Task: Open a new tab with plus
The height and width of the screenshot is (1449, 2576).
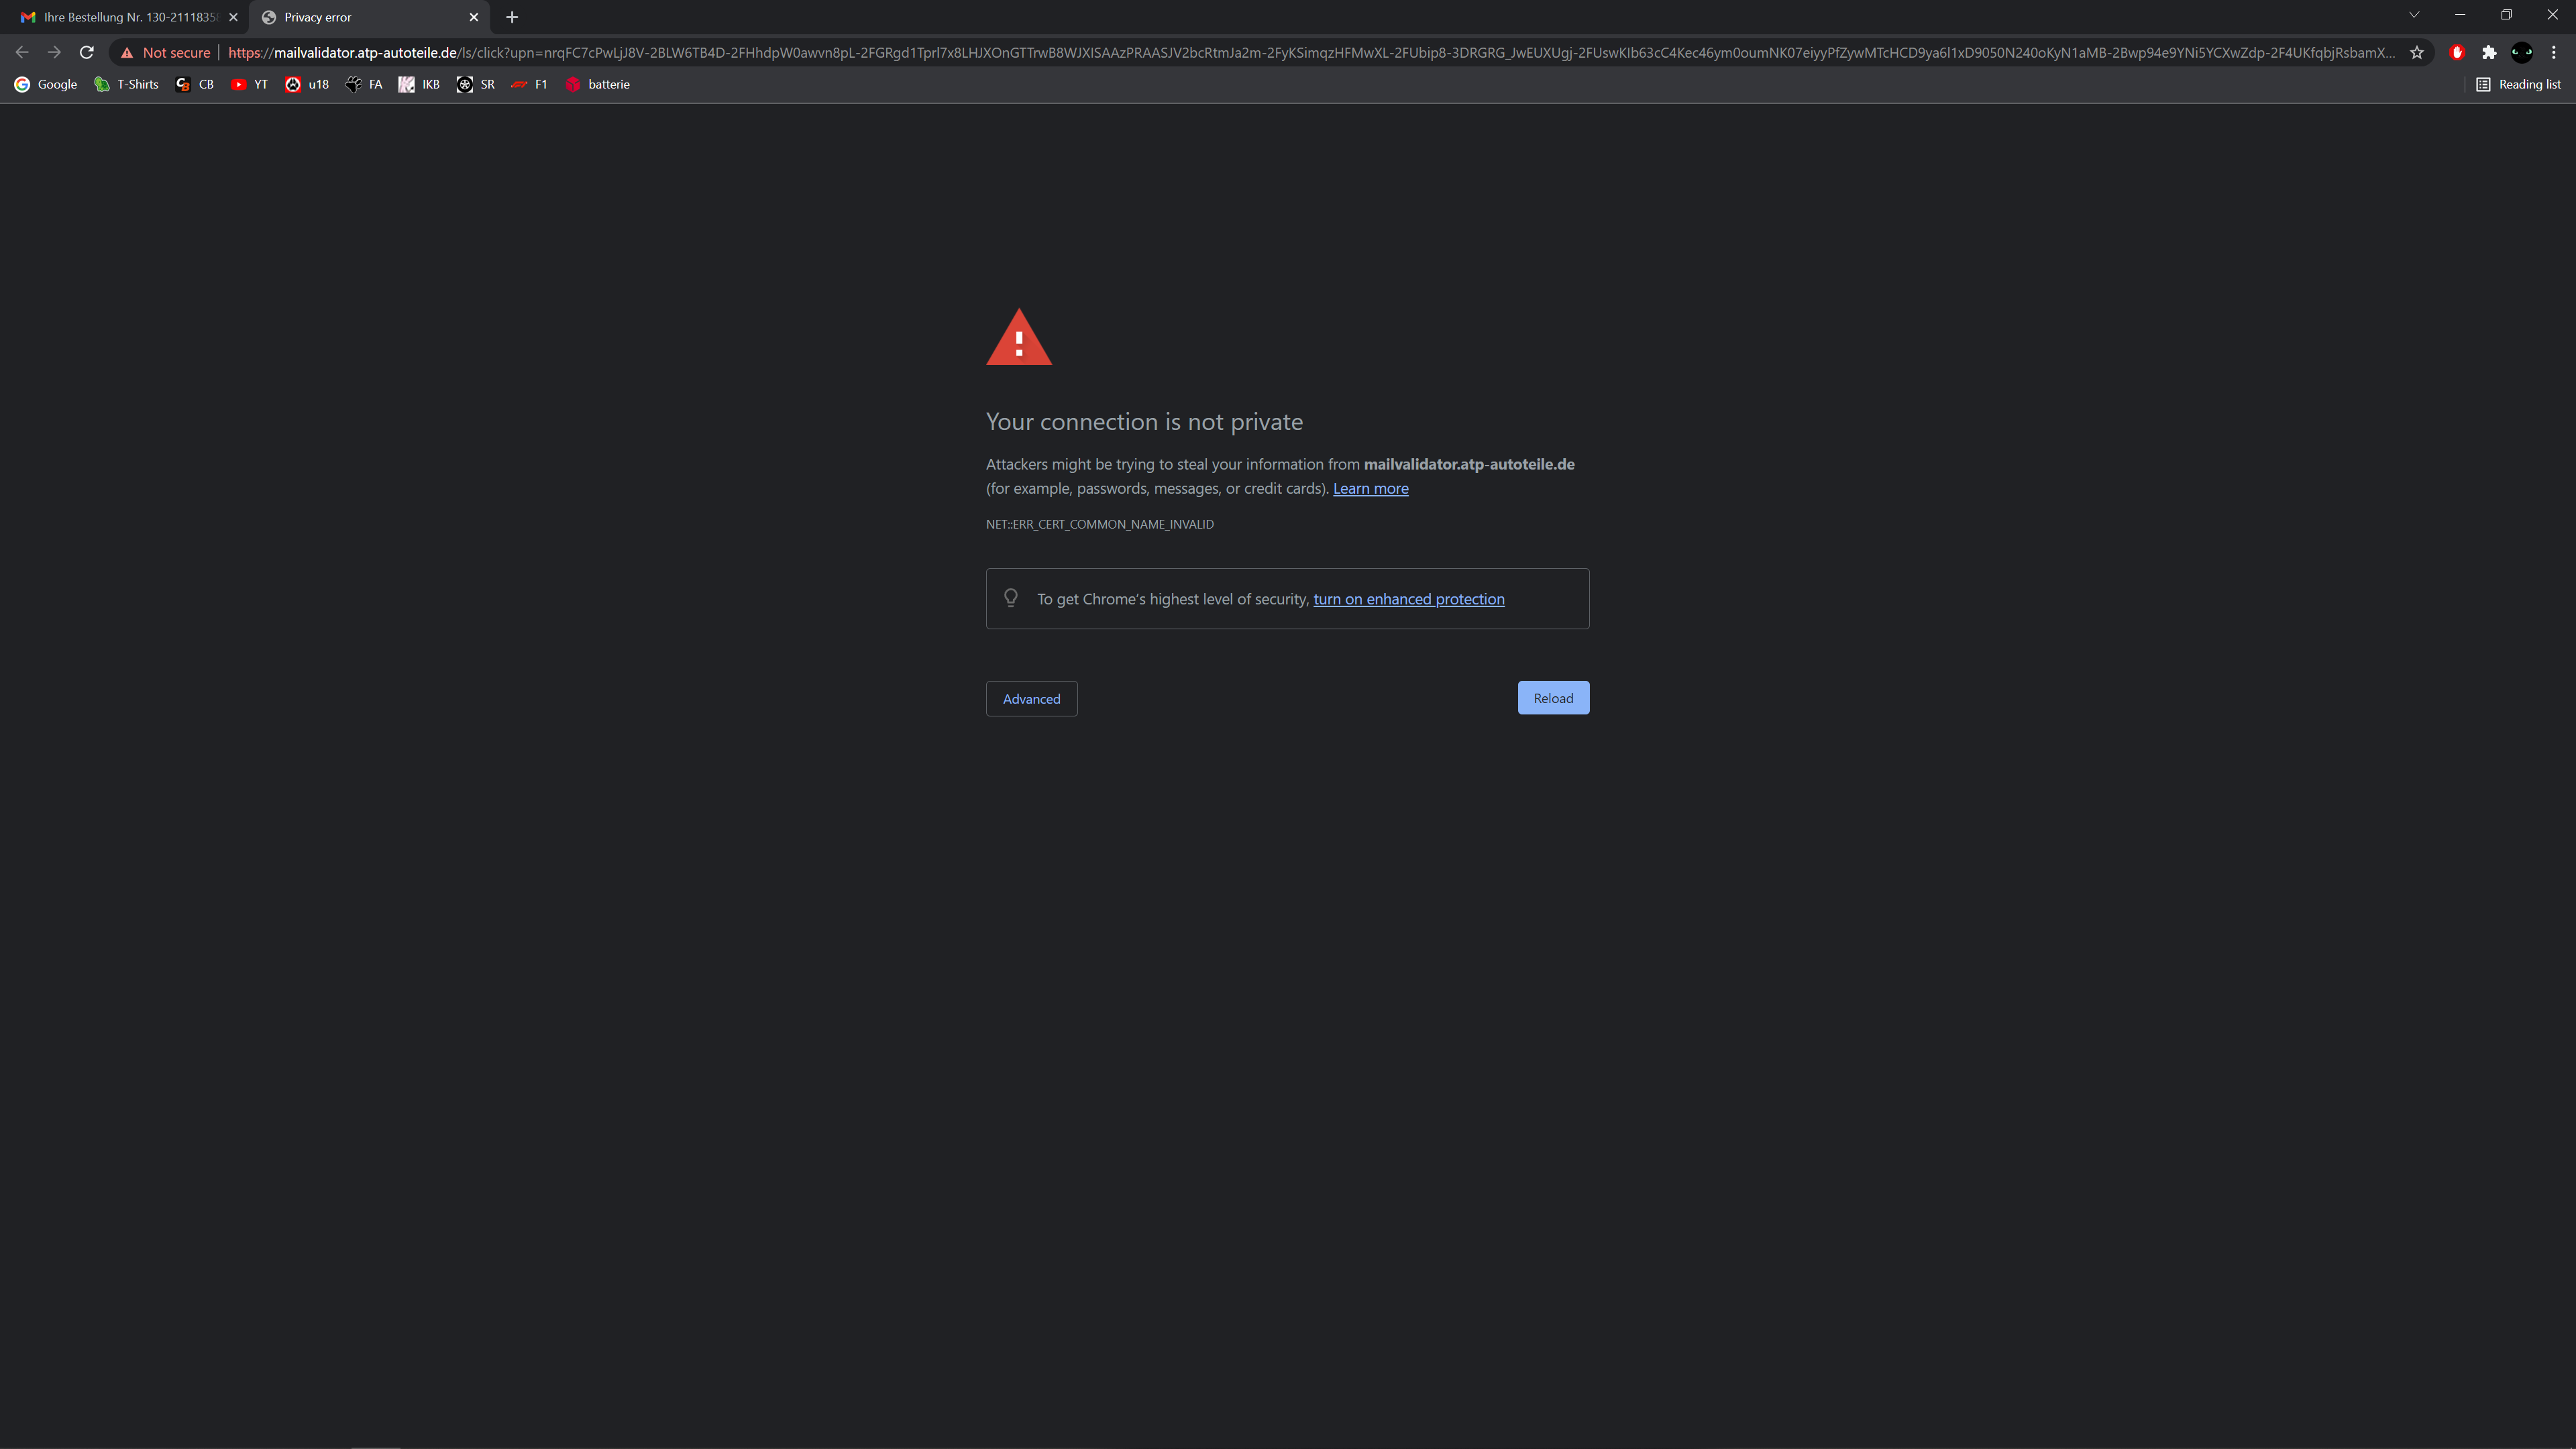Action: (512, 17)
